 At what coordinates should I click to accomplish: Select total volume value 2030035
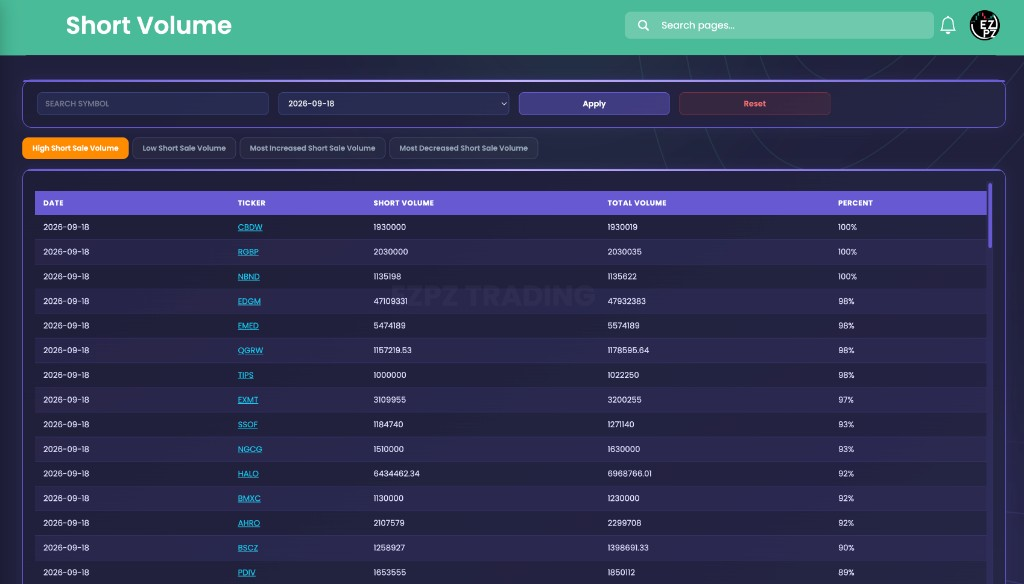click(x=624, y=251)
